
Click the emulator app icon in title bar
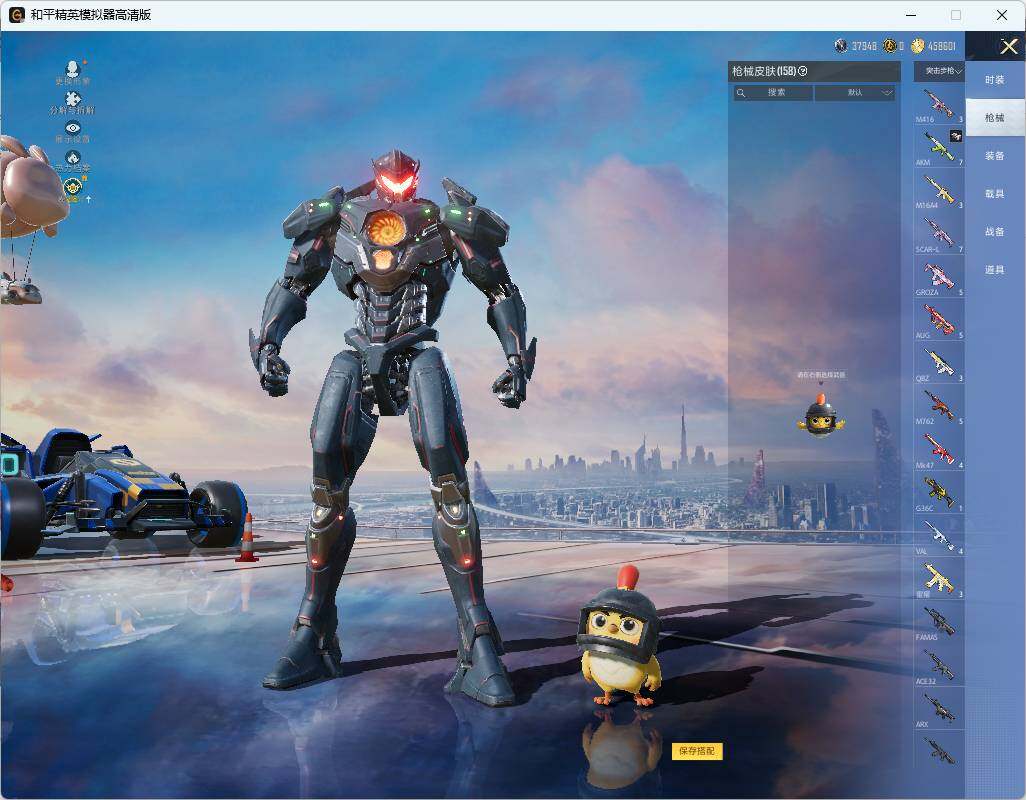pos(16,14)
